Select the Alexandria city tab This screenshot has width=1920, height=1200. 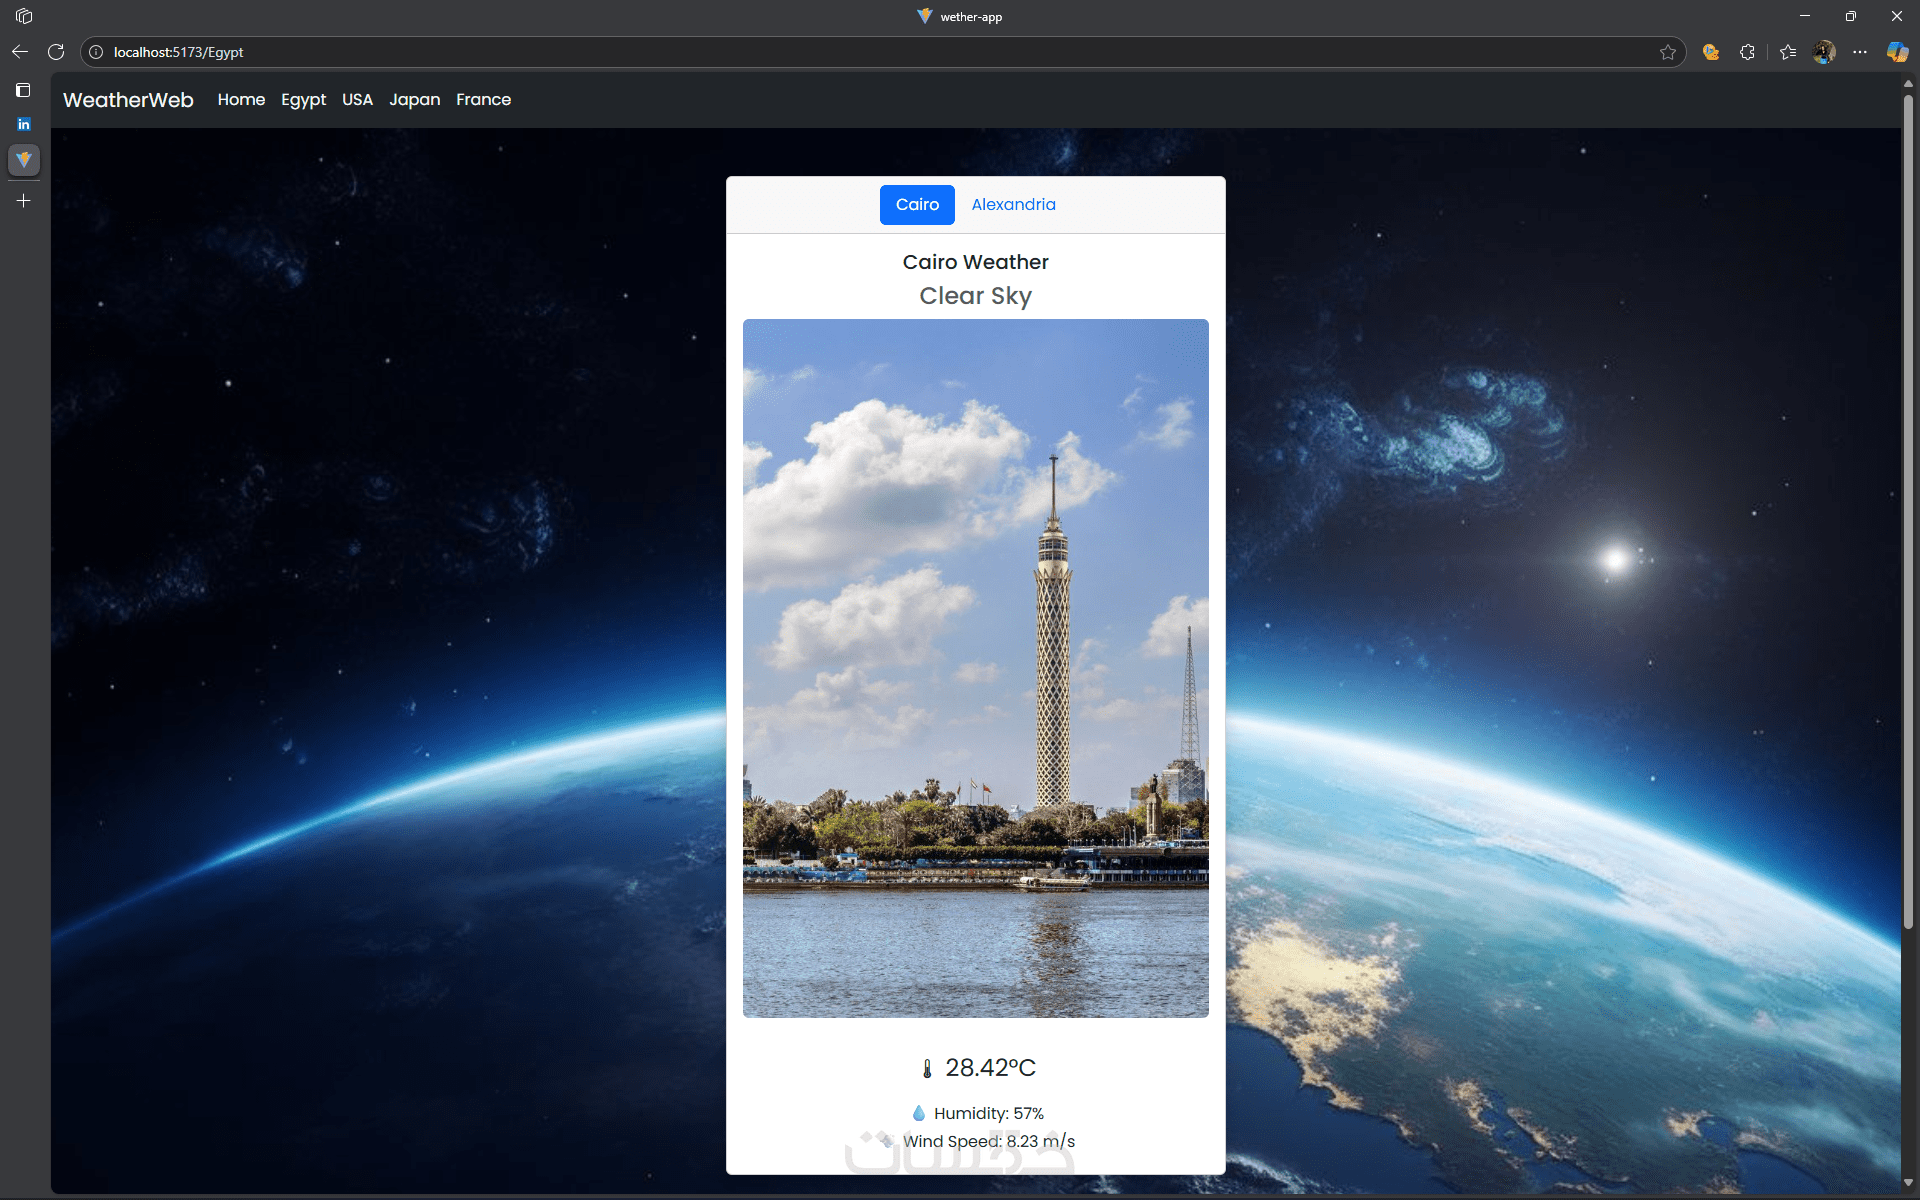click(1013, 205)
